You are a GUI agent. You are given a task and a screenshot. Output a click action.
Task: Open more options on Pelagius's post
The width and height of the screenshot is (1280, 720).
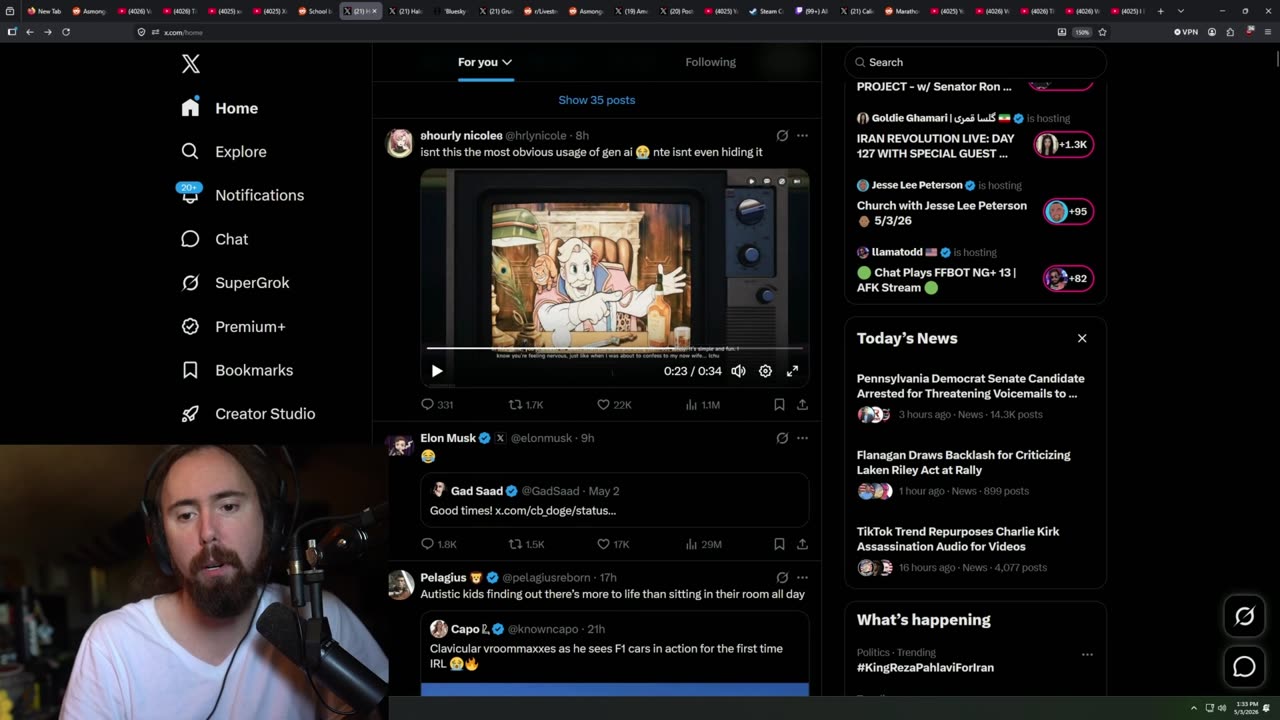pyautogui.click(x=802, y=578)
